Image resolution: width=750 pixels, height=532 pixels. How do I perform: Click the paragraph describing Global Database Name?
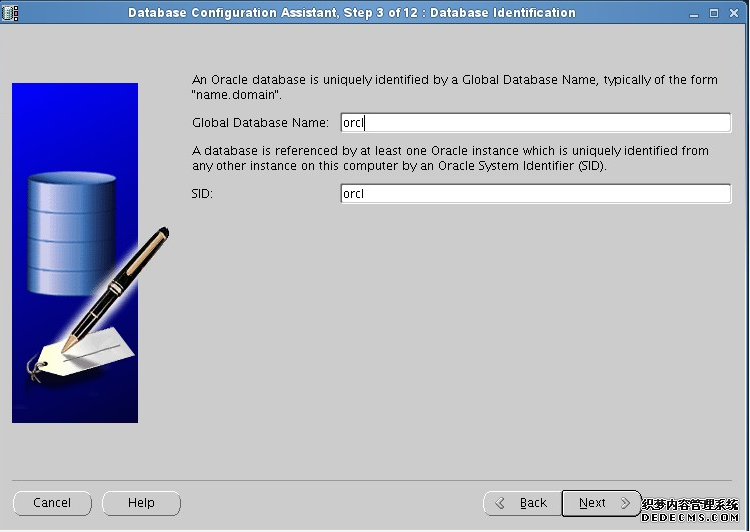point(454,87)
